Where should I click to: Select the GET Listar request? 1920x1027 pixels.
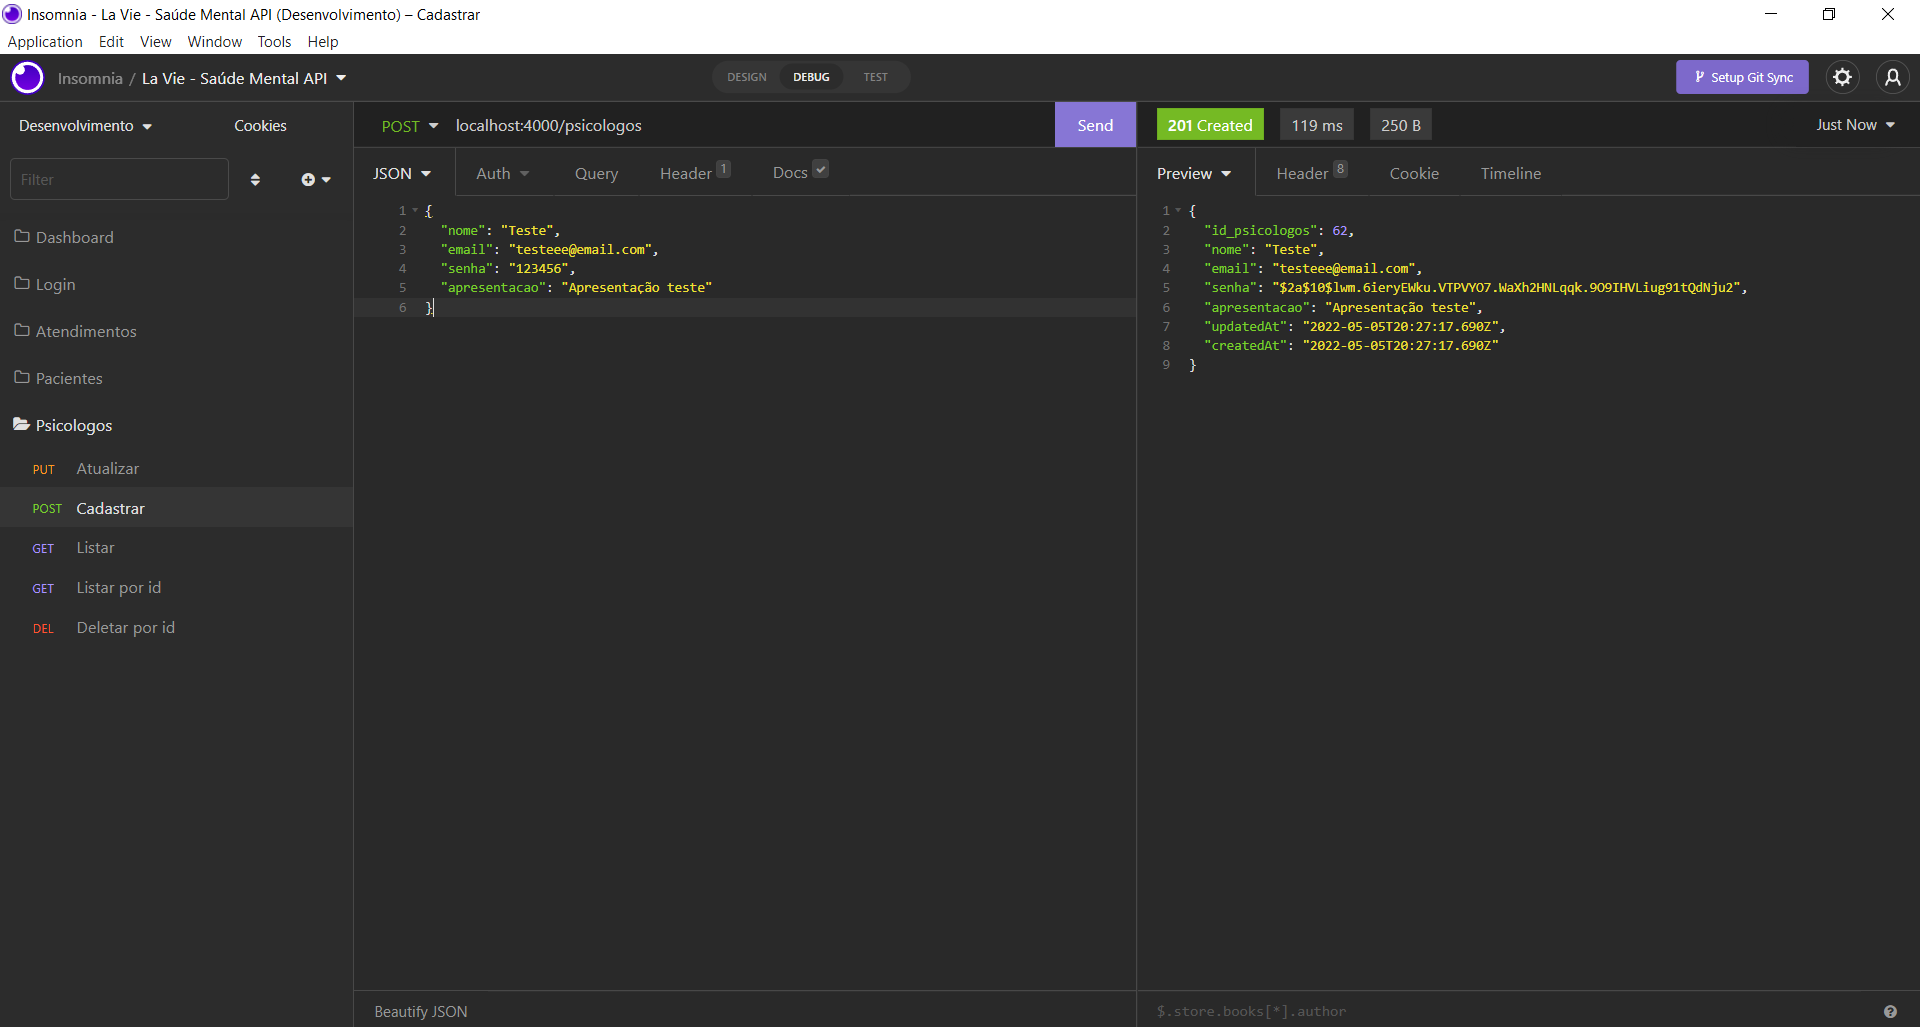(x=176, y=548)
